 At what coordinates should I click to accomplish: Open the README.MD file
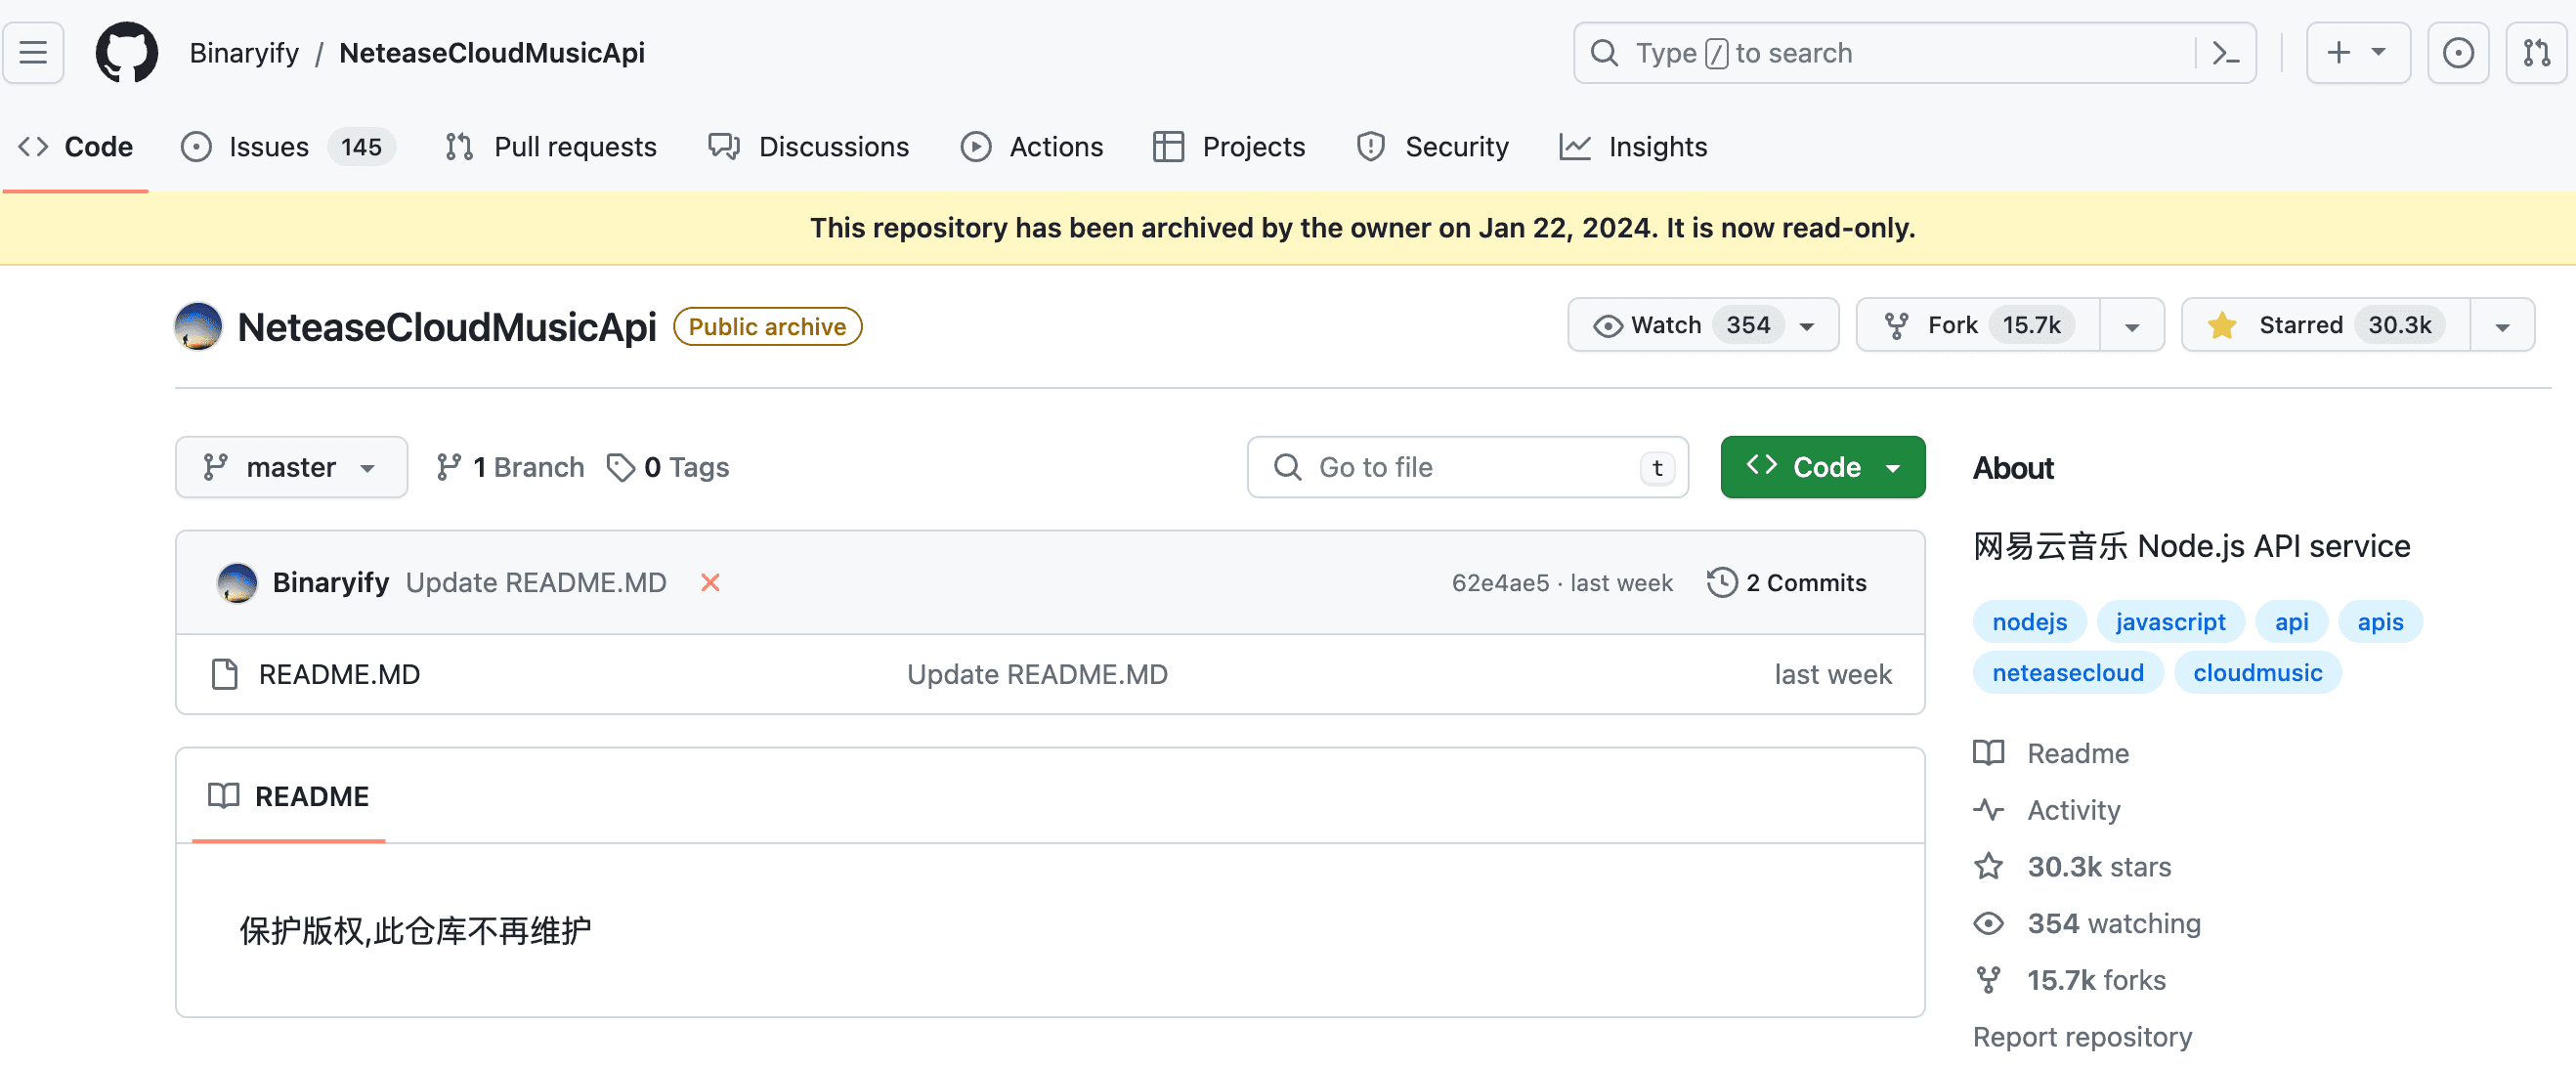(x=339, y=674)
